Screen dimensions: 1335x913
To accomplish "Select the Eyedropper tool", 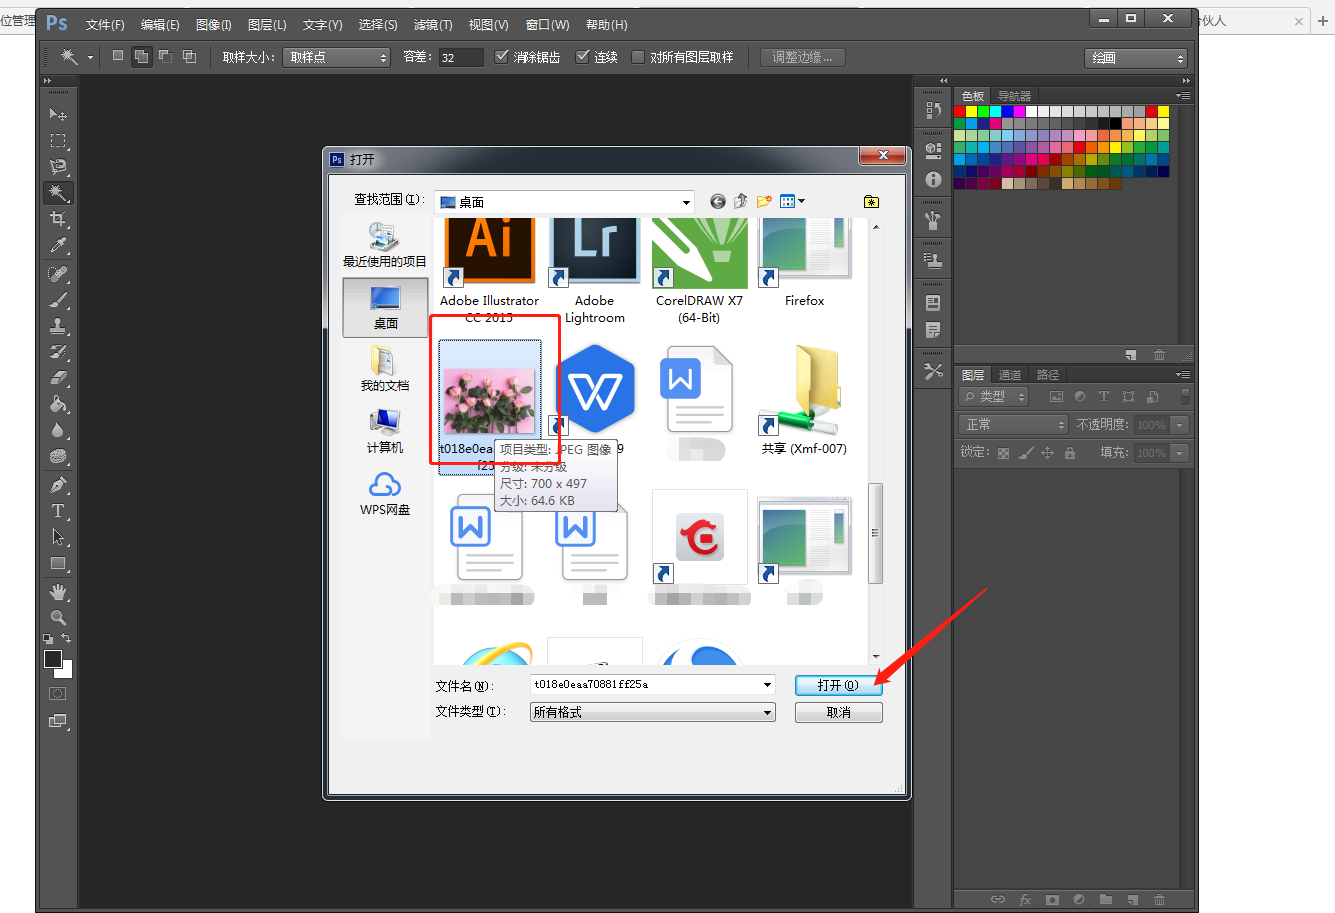I will click(x=58, y=245).
